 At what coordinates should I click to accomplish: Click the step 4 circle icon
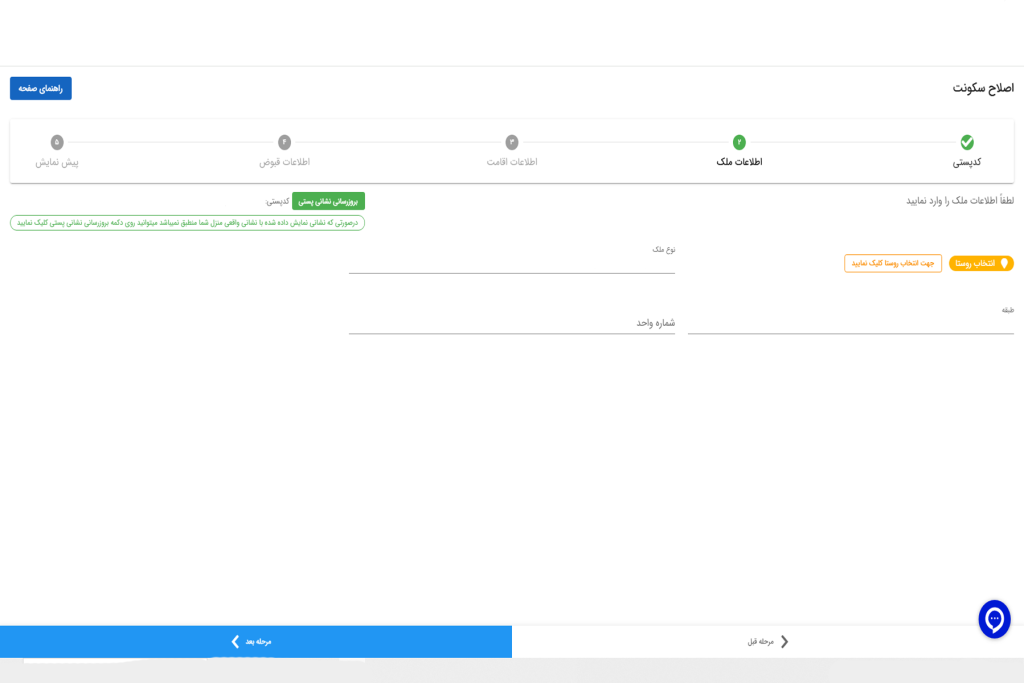pyautogui.click(x=284, y=142)
